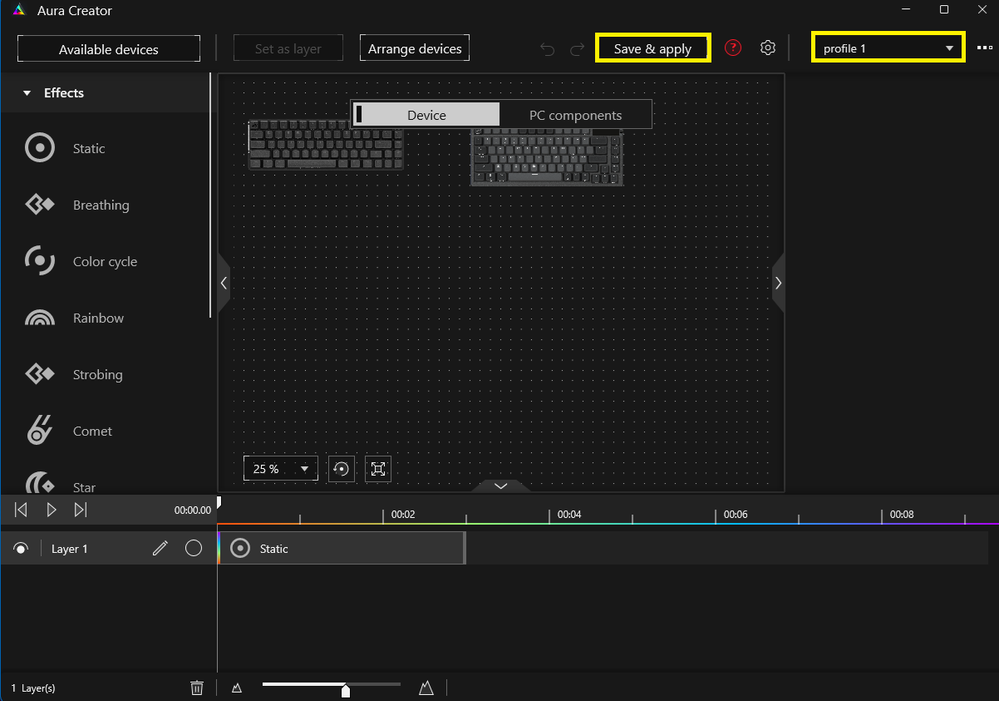
Task: Switch to the PC components tab
Action: point(575,115)
